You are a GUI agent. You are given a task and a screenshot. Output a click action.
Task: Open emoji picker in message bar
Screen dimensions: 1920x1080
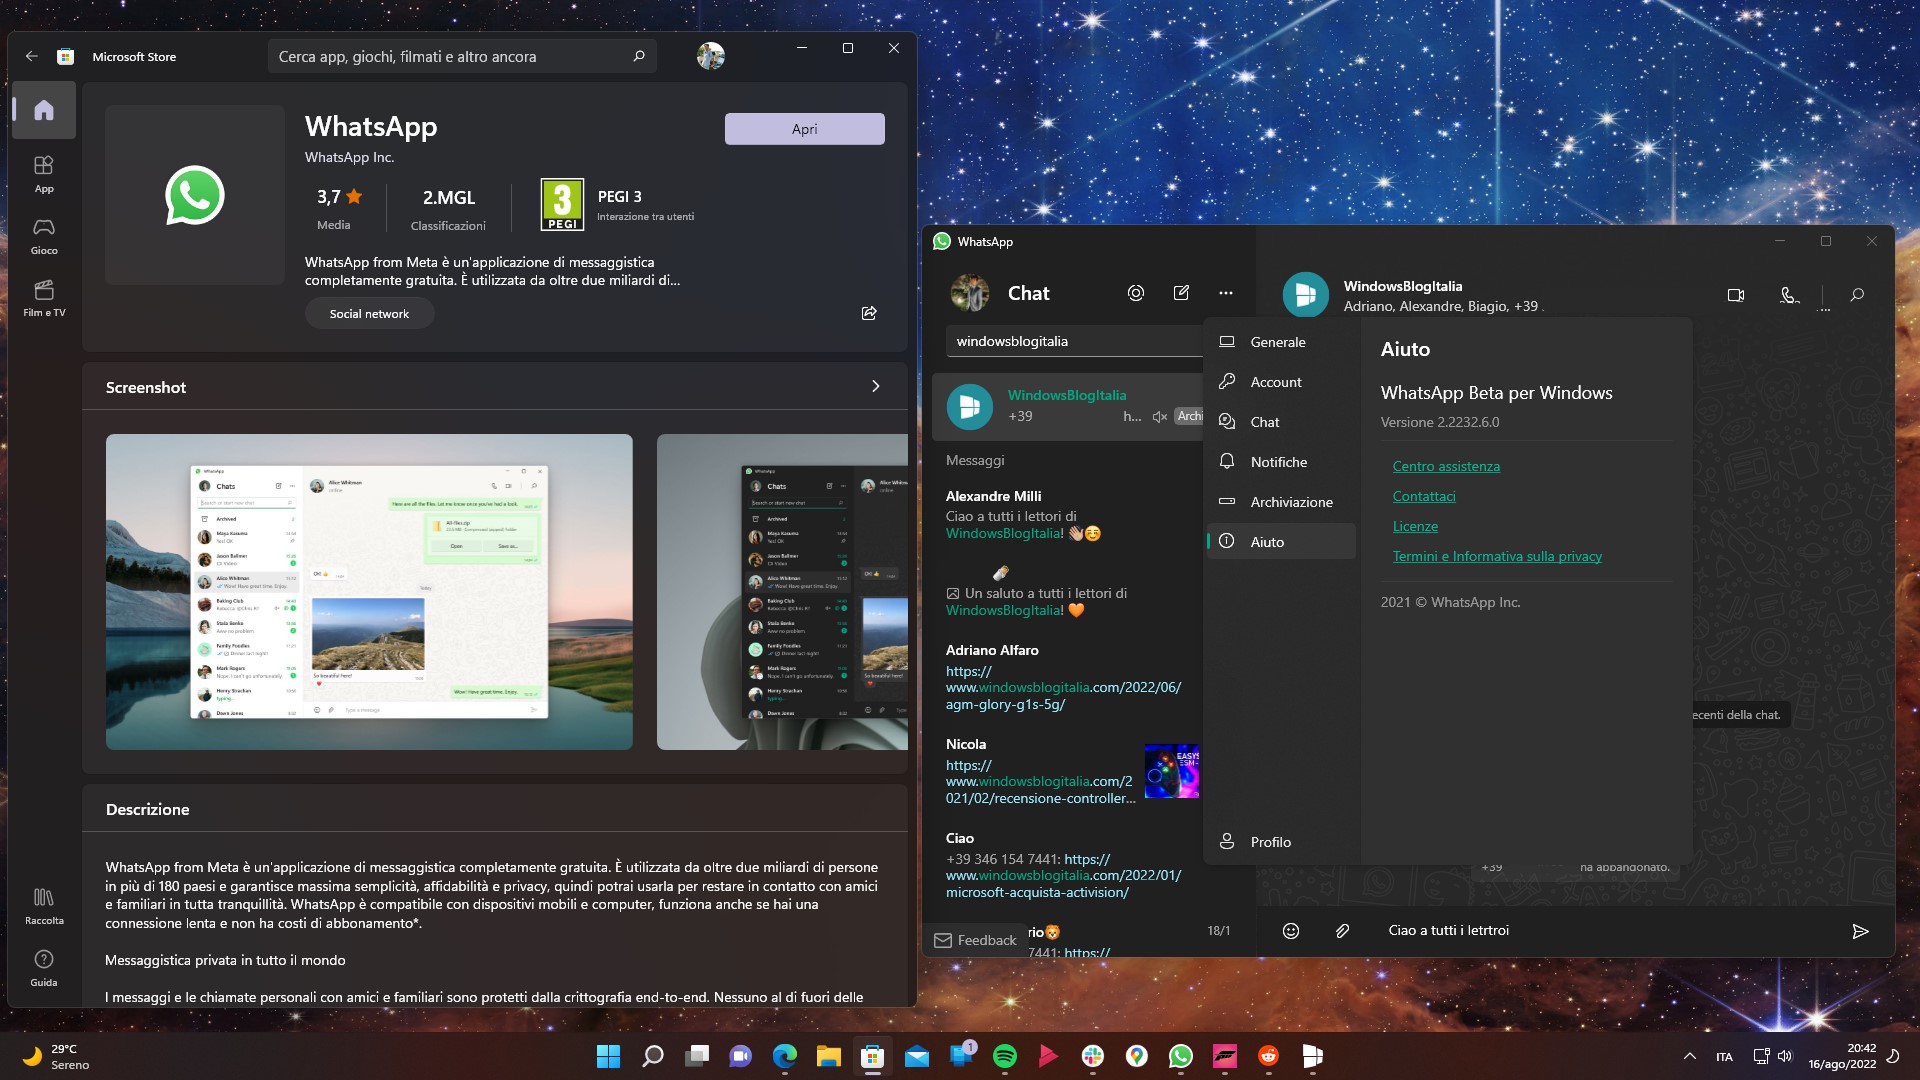coord(1291,931)
